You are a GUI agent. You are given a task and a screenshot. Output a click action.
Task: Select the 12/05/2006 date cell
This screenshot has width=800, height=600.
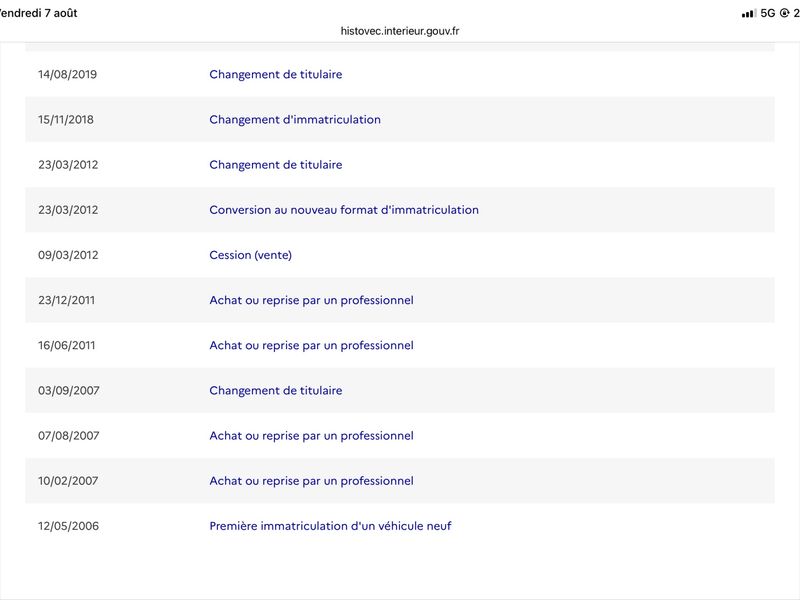pyautogui.click(x=68, y=526)
